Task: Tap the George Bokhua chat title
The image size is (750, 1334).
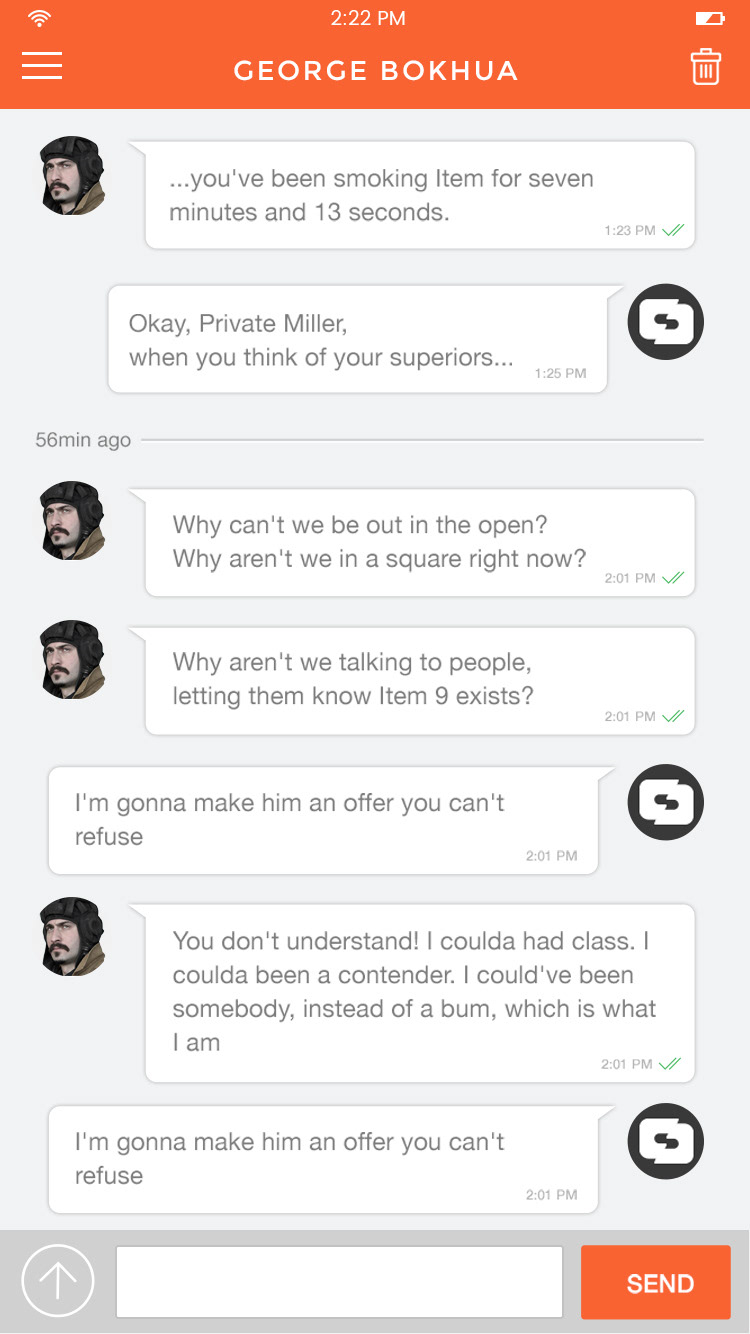Action: coord(376,71)
